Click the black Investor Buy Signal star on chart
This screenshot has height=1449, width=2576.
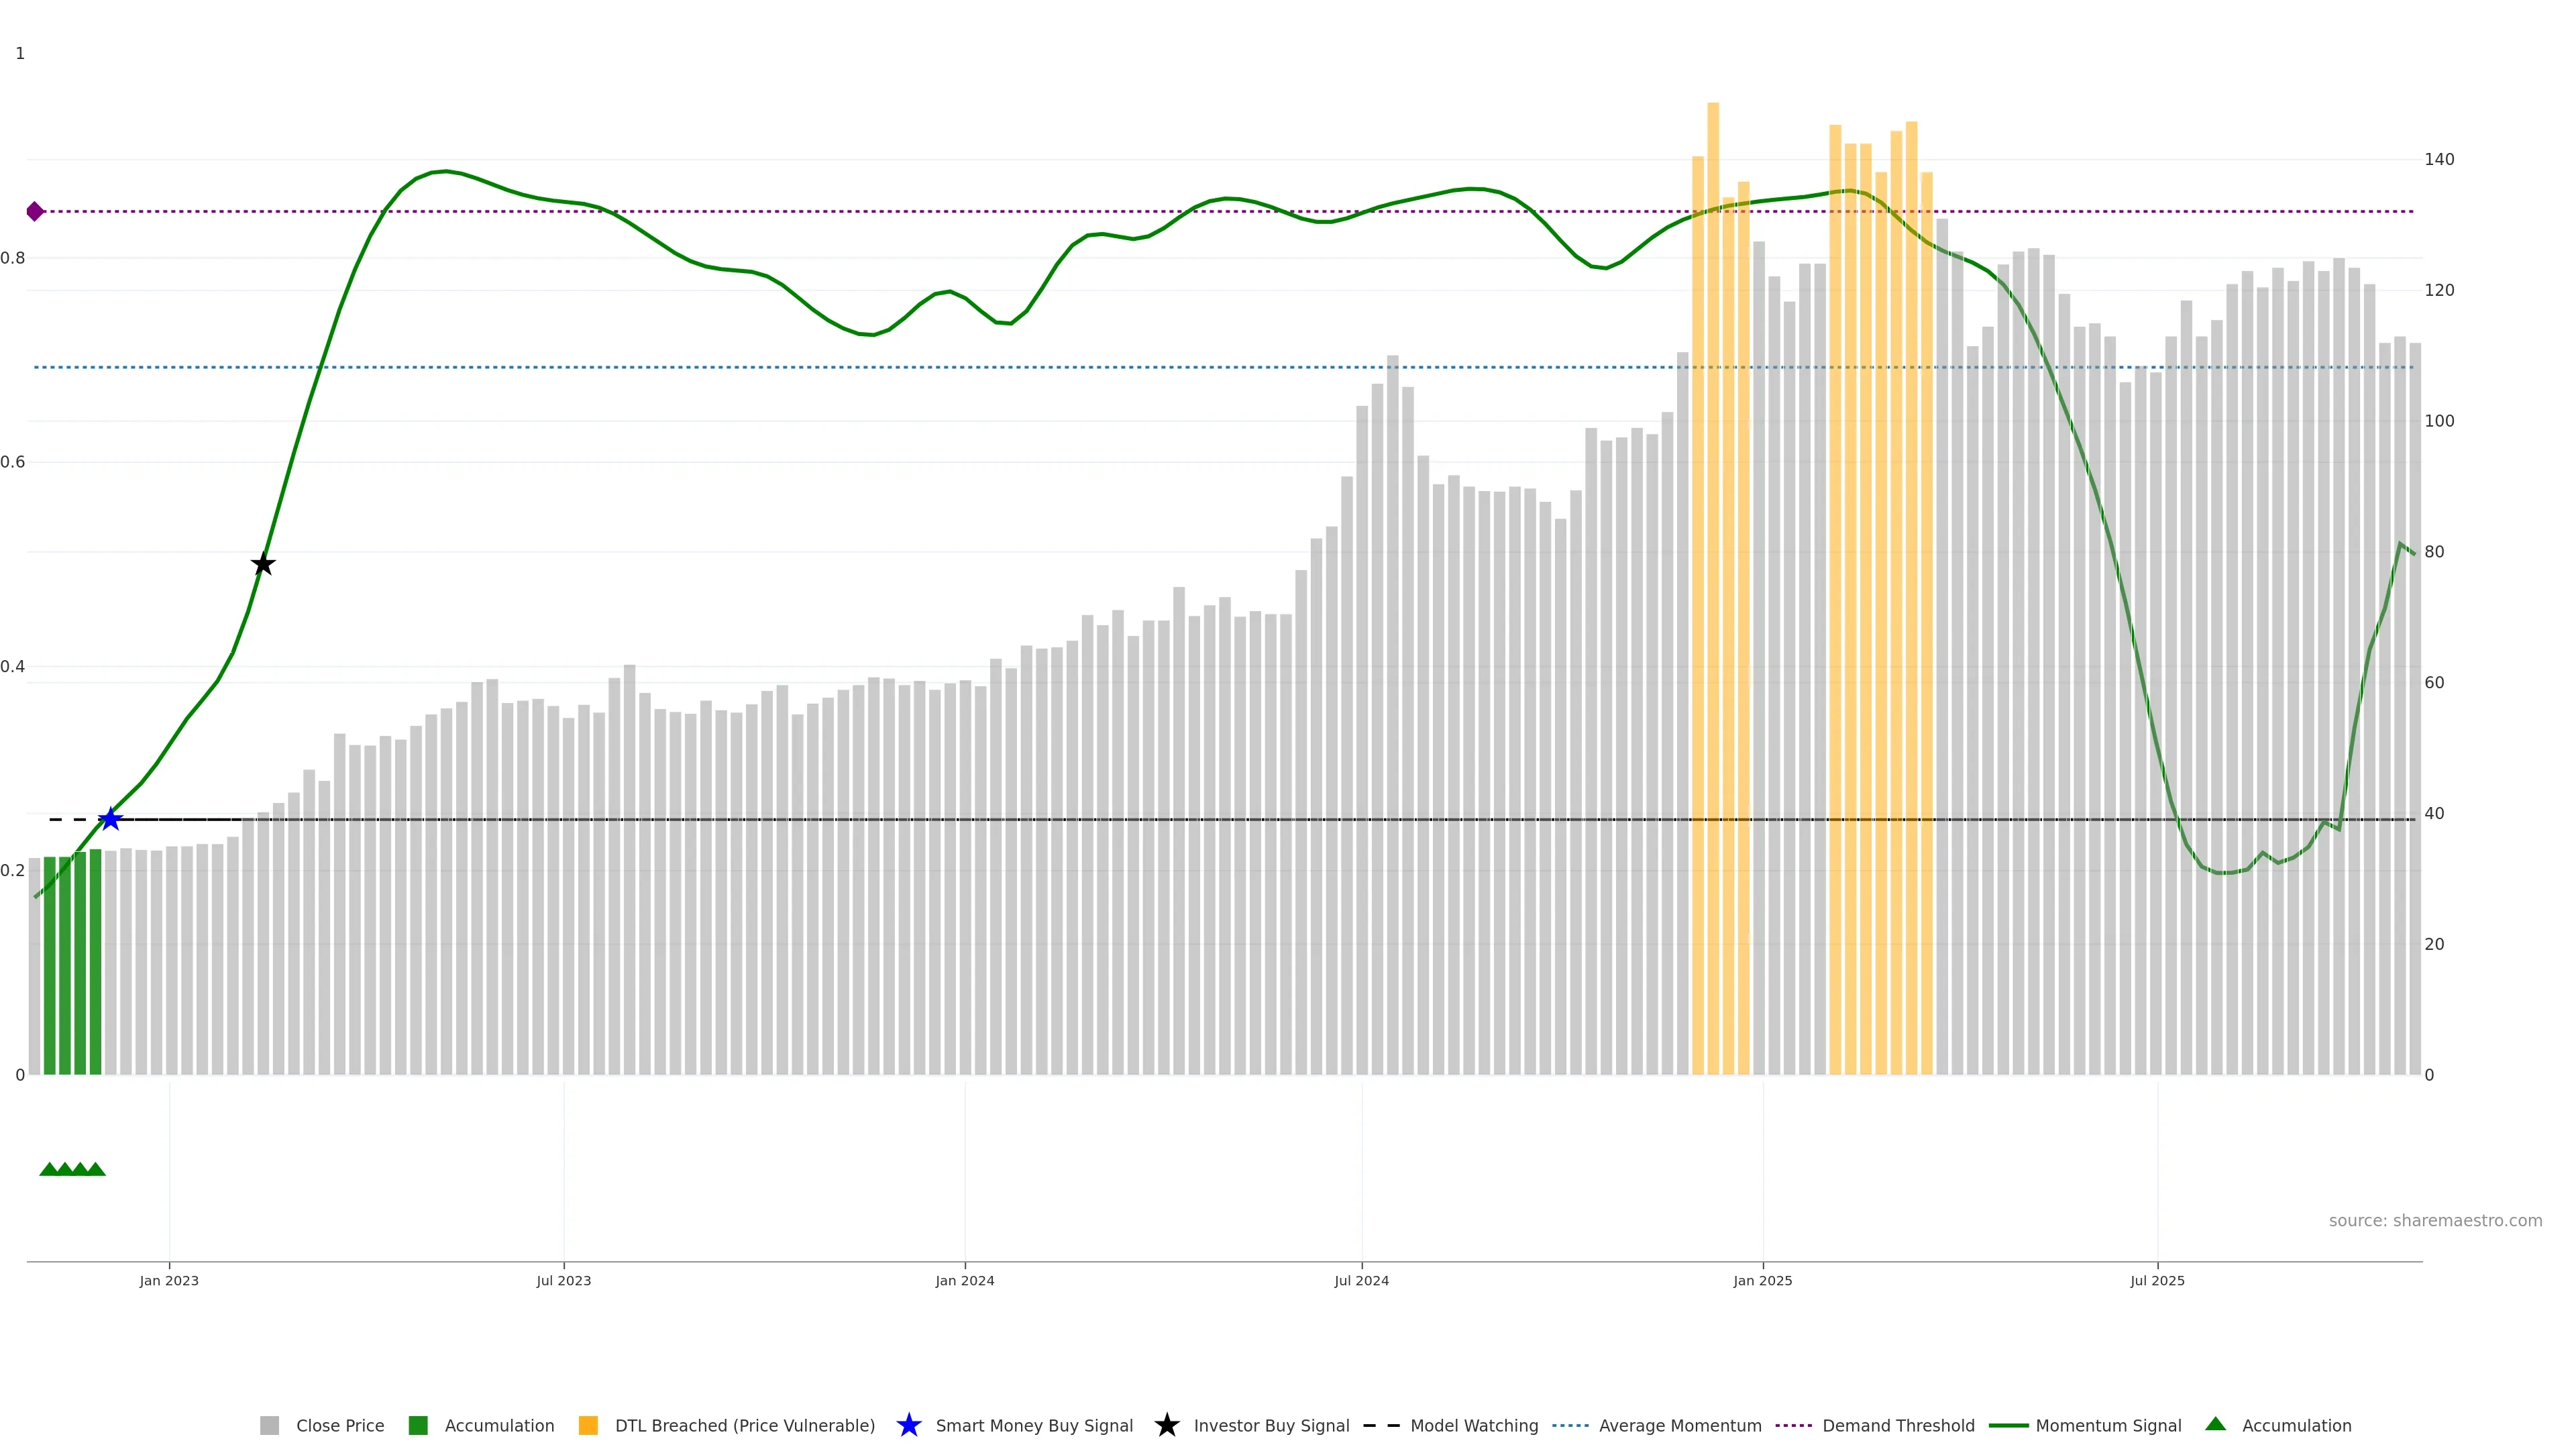[x=263, y=564]
